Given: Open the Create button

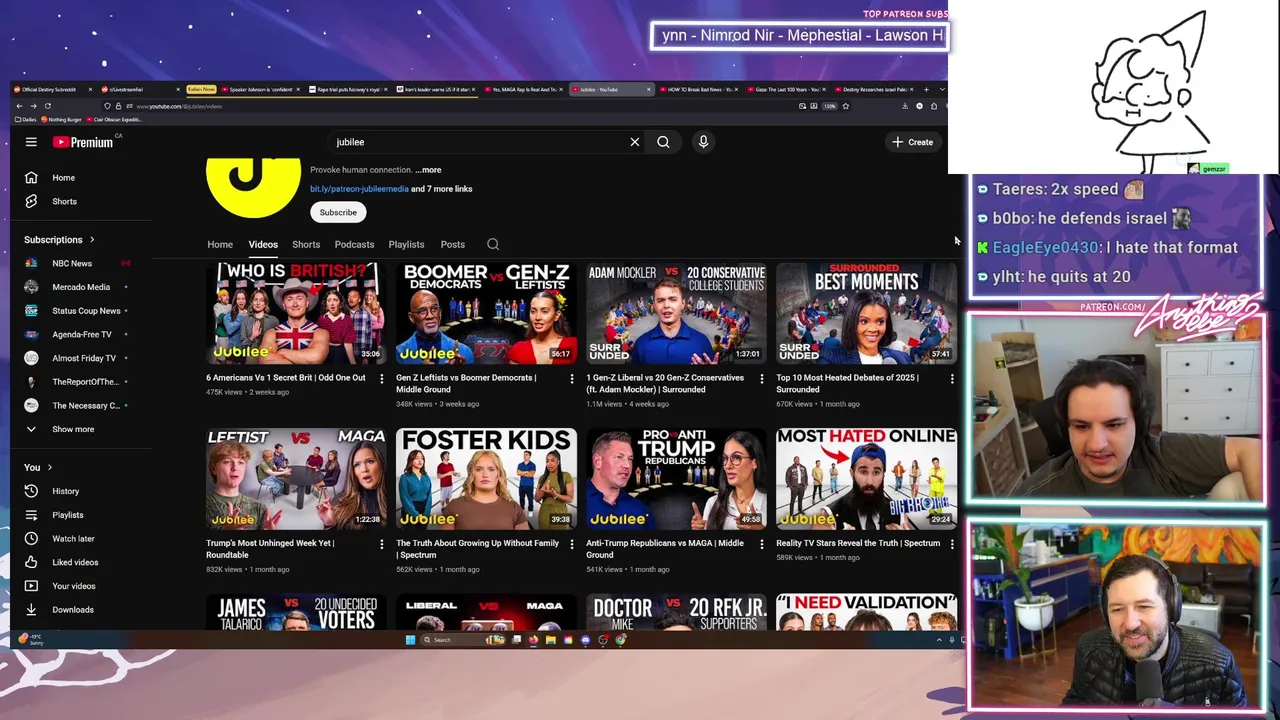Looking at the screenshot, I should click(912, 142).
